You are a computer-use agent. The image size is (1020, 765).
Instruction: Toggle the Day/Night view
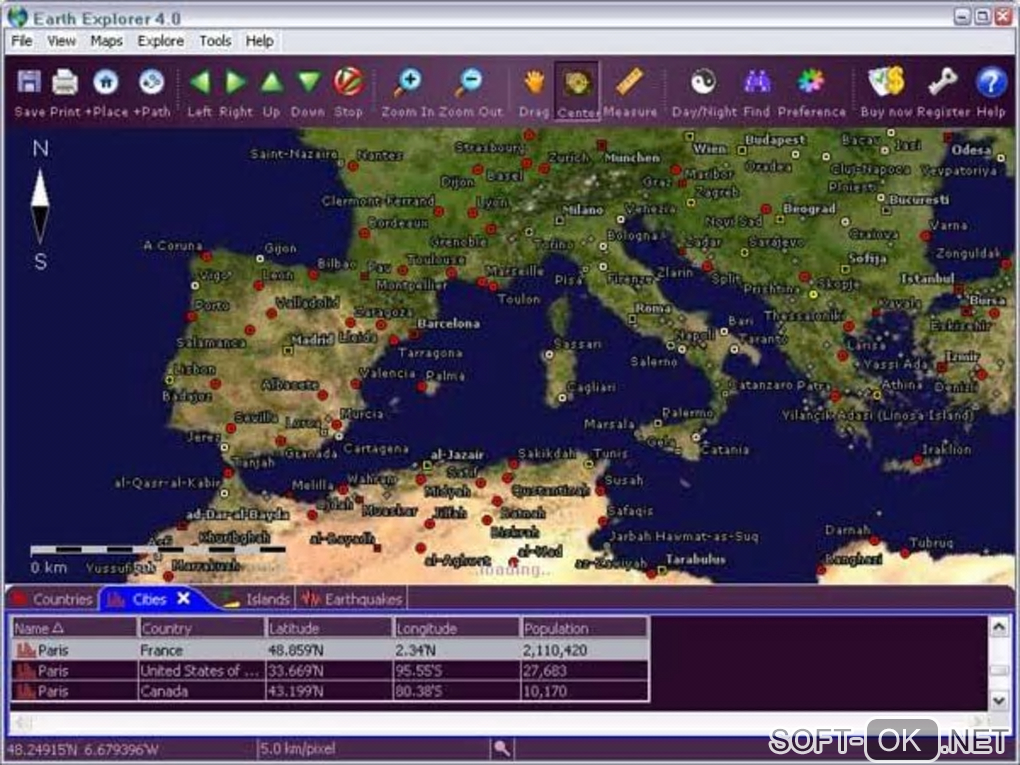pyautogui.click(x=703, y=82)
